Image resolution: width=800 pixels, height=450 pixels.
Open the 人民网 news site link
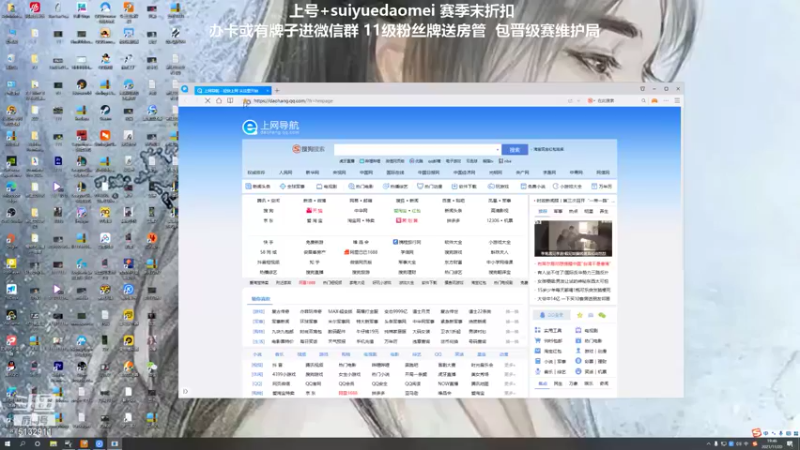[x=285, y=173]
